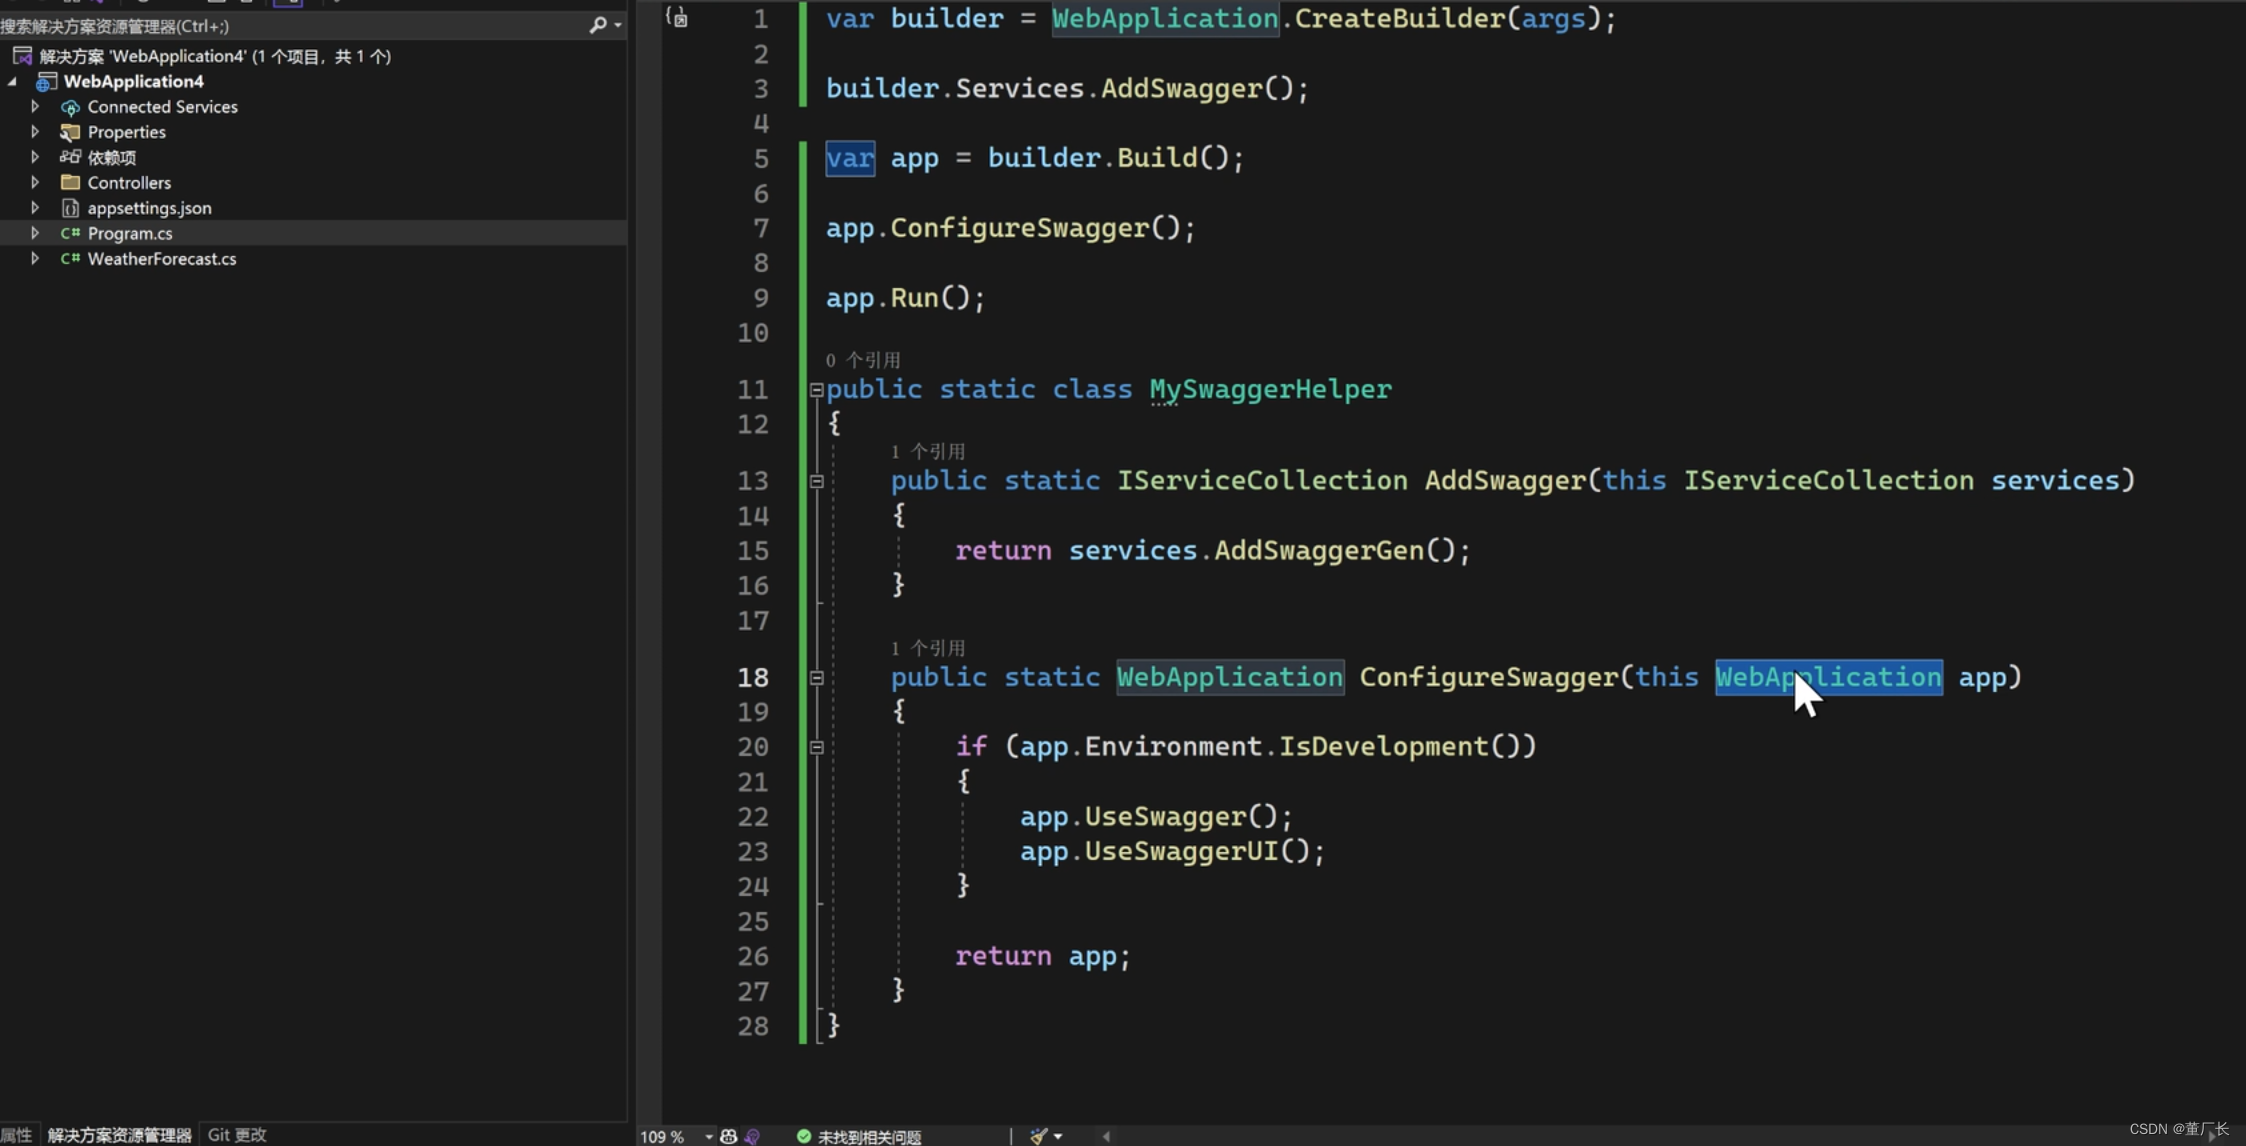
Task: Expand the Controllers folder arrow
Action: pos(35,183)
